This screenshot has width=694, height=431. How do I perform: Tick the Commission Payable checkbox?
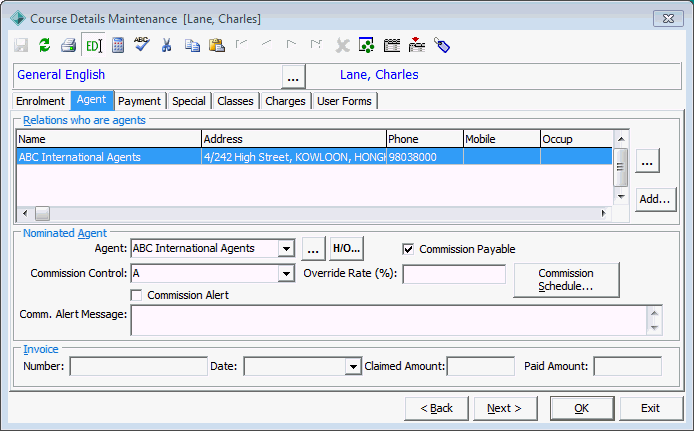[408, 249]
